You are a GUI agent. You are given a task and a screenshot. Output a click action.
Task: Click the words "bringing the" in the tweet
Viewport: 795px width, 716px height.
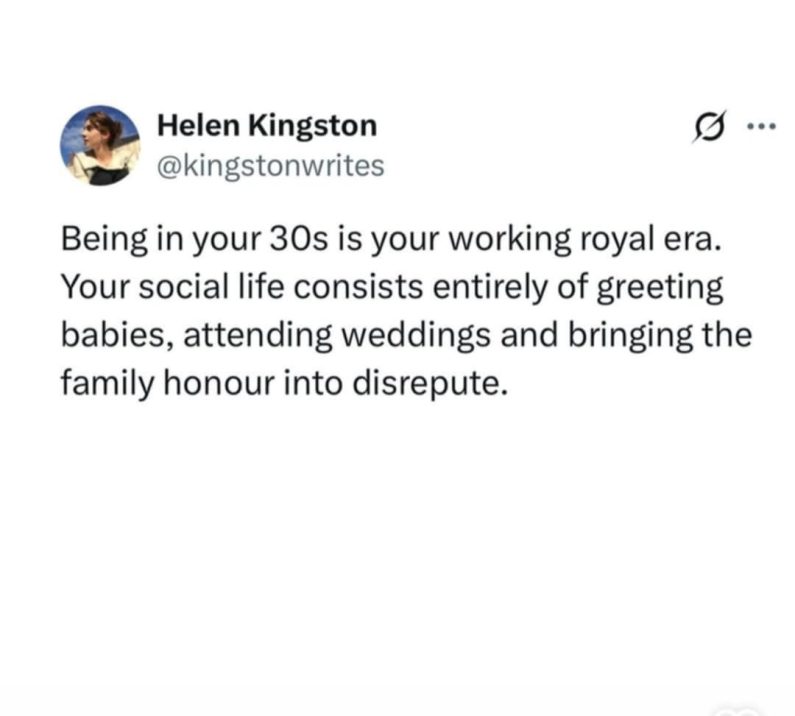pos(660,336)
